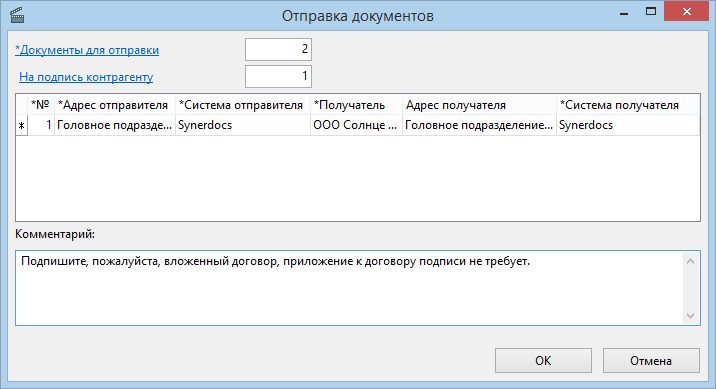The height and width of the screenshot is (389, 716).
Task: Click the "№" column header
Action: tap(41, 105)
